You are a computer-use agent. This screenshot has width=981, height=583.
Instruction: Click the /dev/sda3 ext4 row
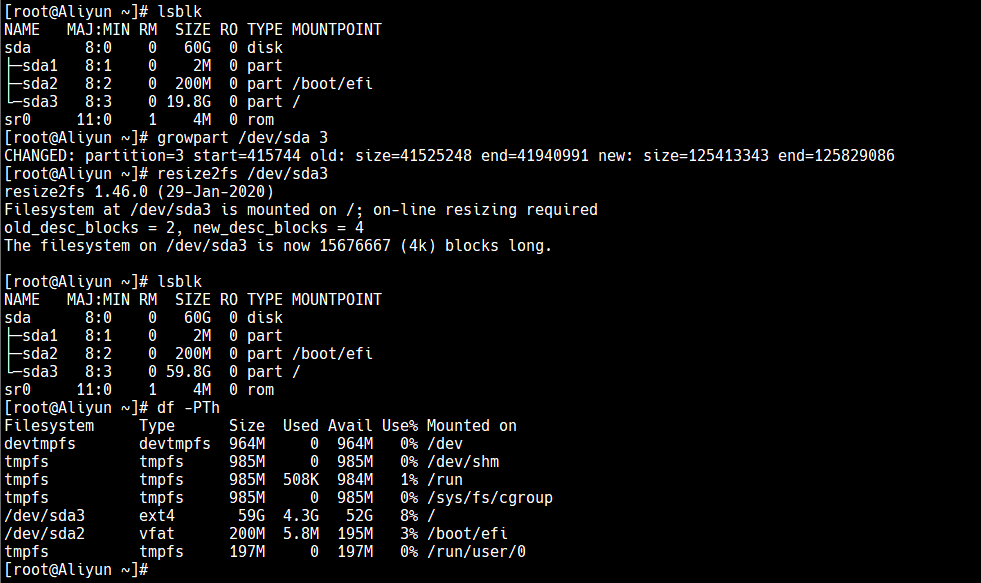220,516
